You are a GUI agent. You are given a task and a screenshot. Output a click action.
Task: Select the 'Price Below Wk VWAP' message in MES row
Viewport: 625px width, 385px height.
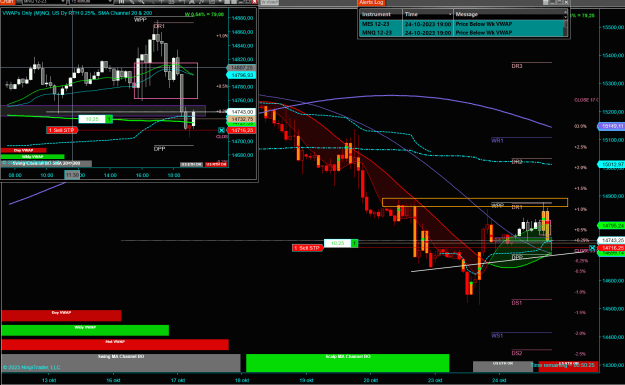coord(483,24)
